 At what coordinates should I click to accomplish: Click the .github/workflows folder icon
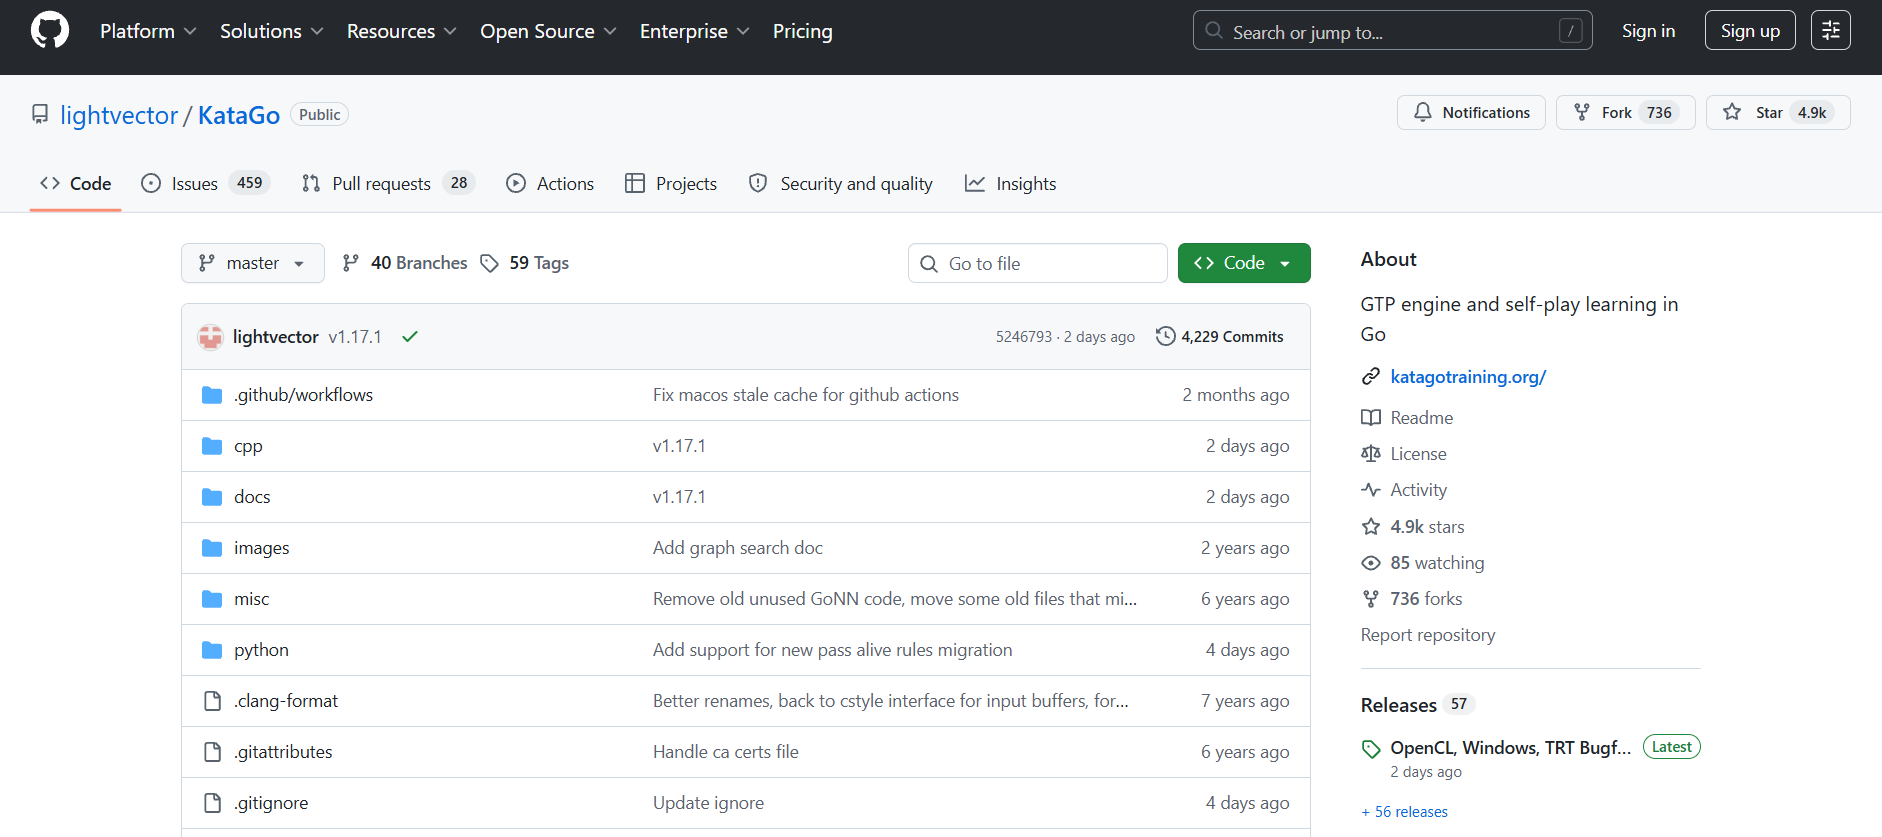(x=212, y=395)
